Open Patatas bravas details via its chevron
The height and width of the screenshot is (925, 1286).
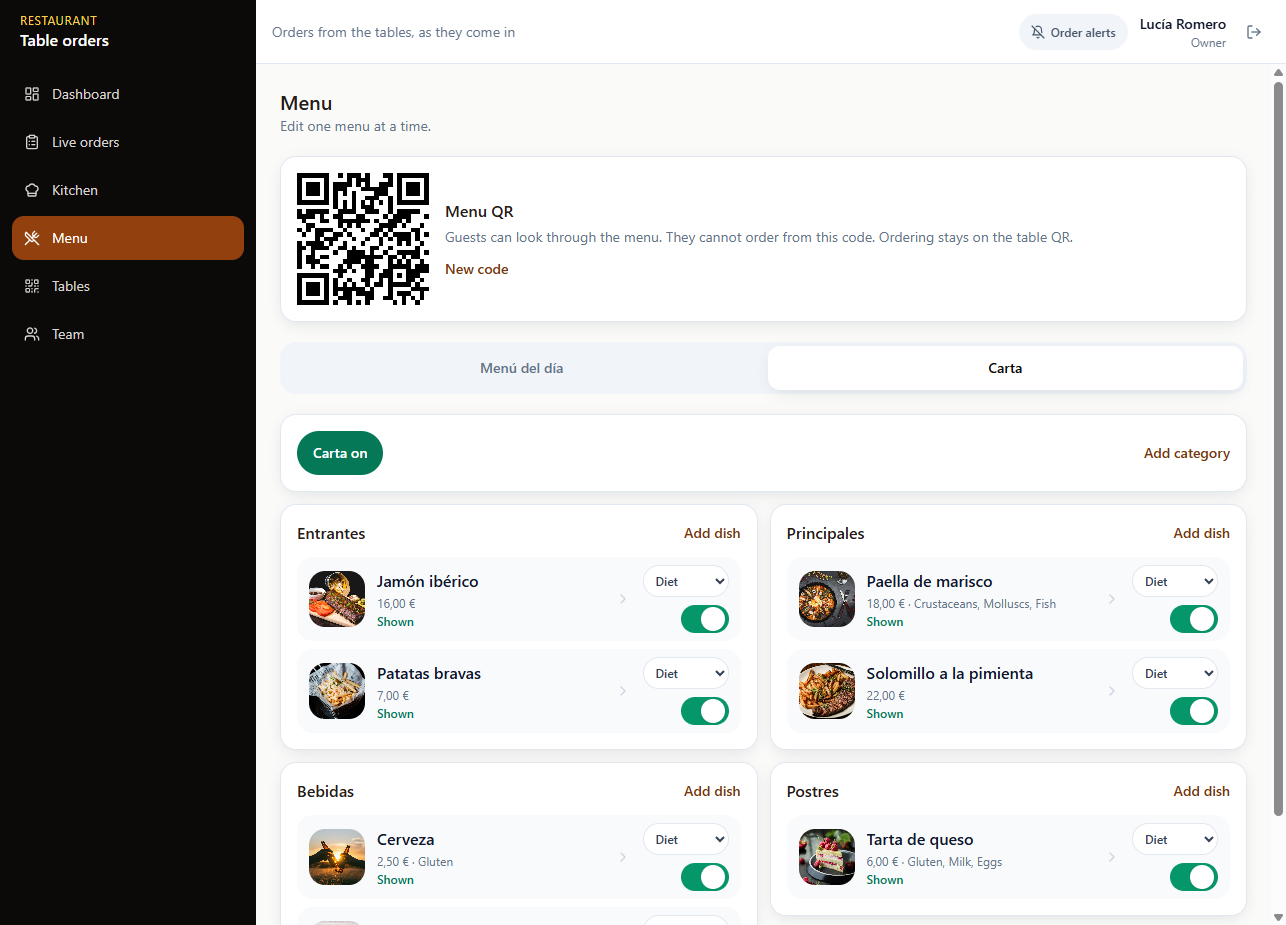point(622,691)
